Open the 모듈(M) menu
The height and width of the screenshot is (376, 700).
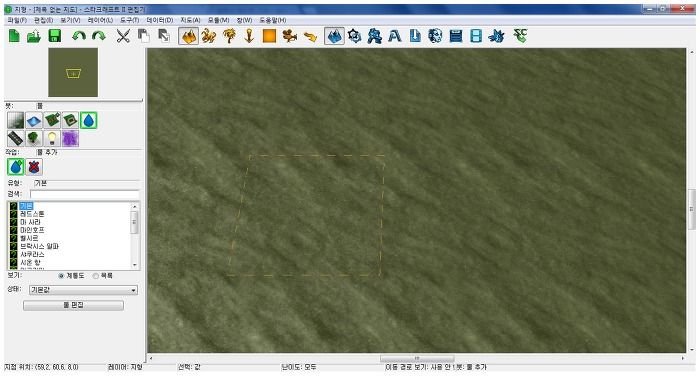[218, 21]
